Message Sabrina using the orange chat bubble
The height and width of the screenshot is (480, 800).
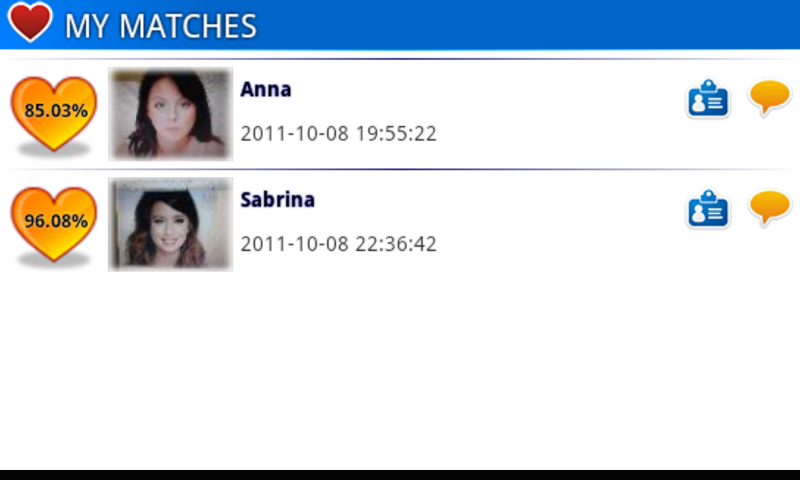click(770, 208)
